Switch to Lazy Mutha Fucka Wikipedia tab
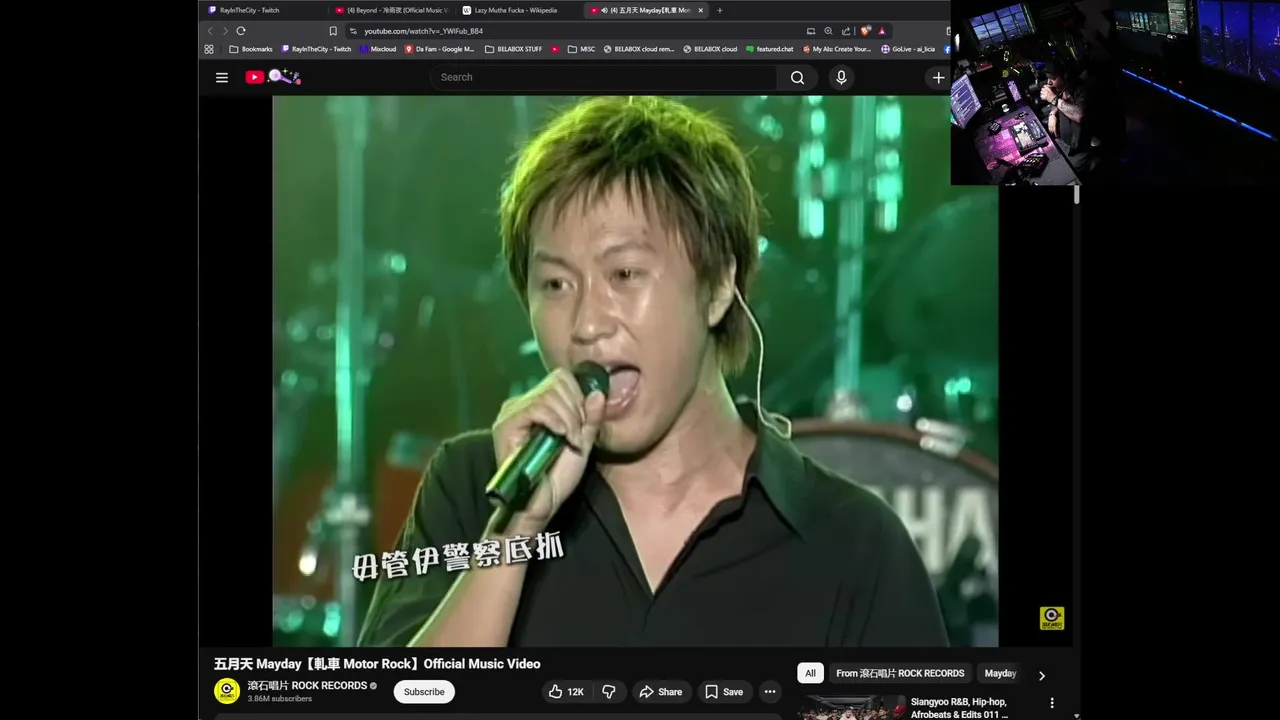The width and height of the screenshot is (1280, 720). 518,10
